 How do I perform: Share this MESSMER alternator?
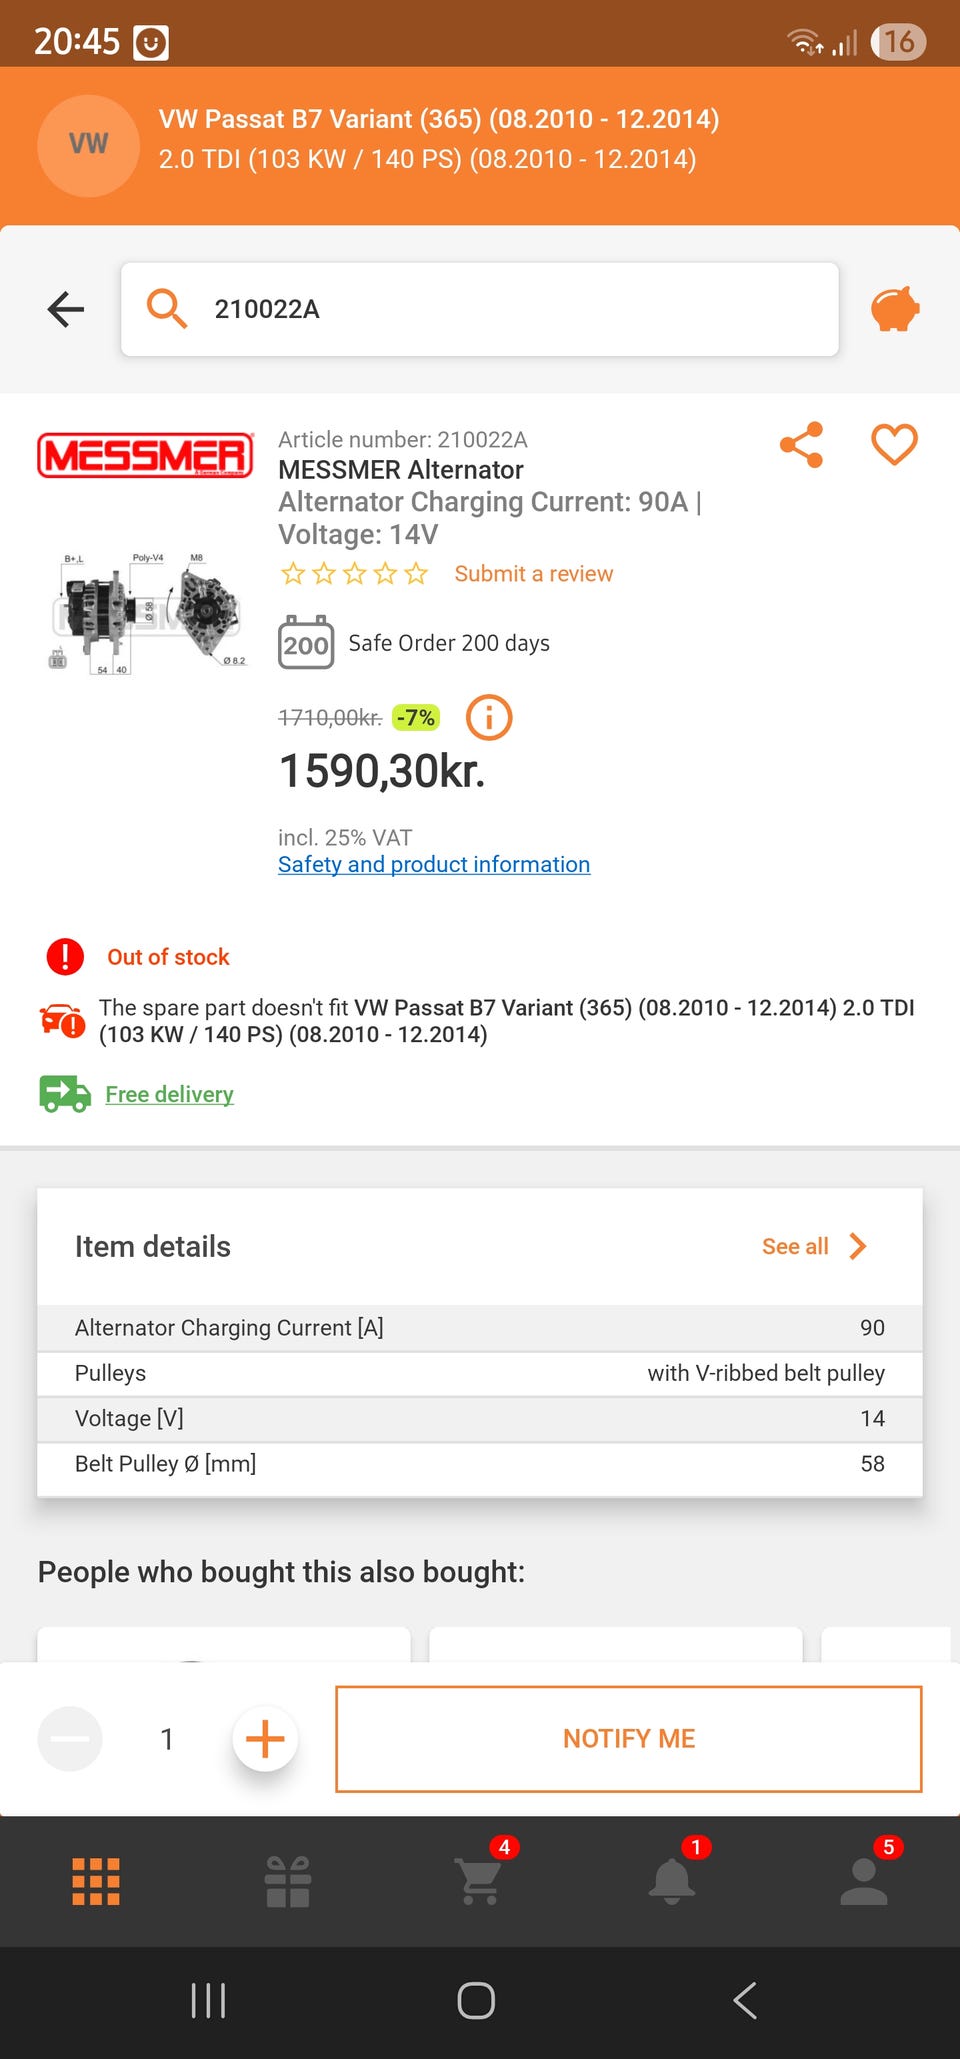801,445
